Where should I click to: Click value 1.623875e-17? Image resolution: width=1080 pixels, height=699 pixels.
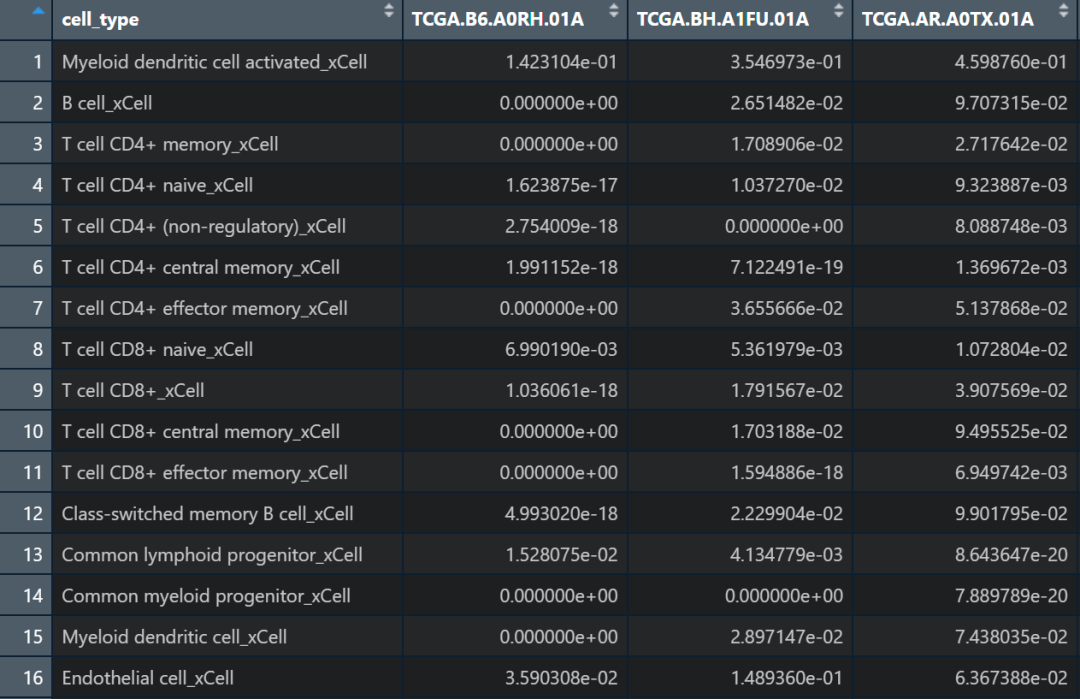561,185
